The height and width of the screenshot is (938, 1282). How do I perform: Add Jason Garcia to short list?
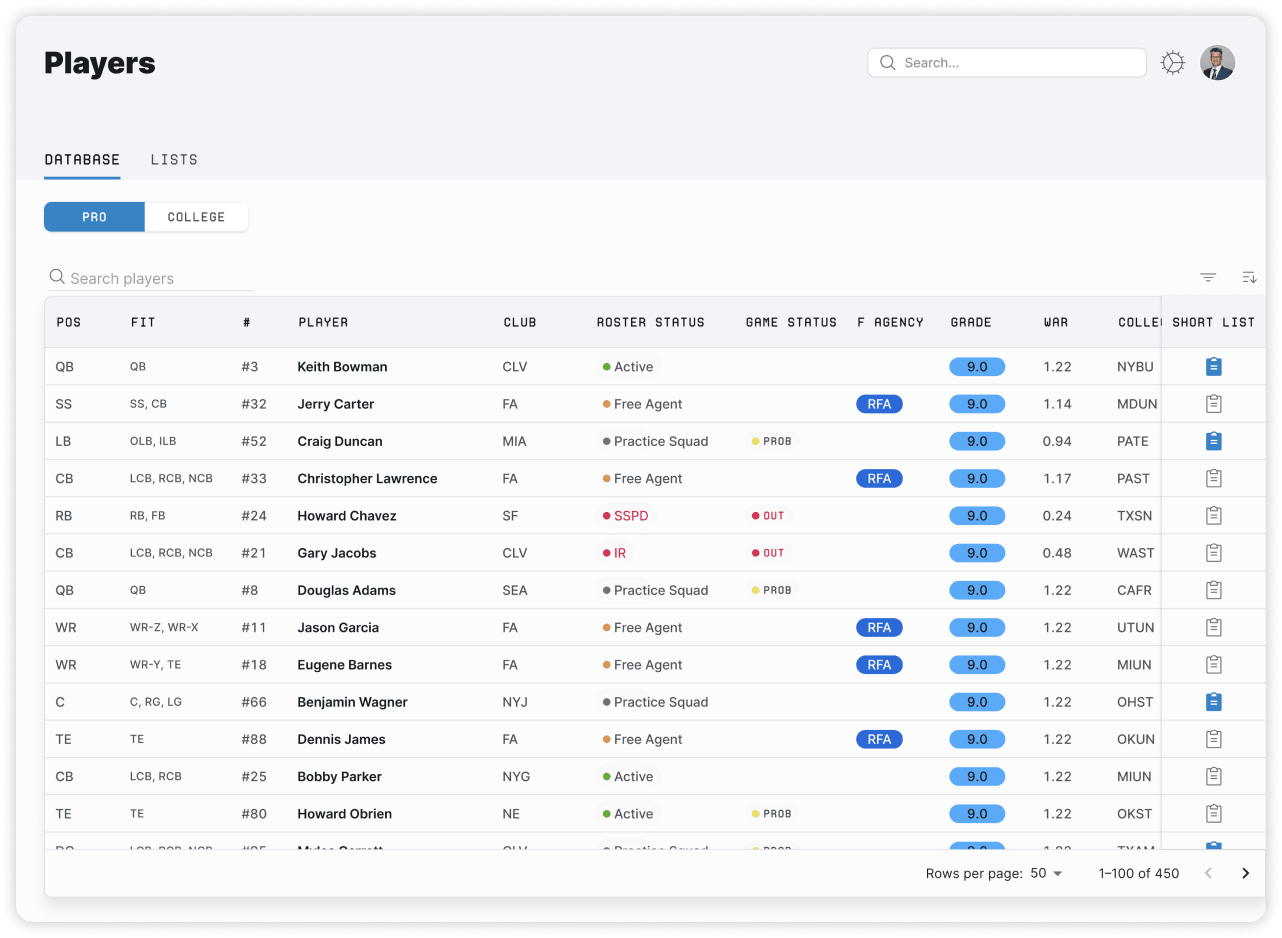pyautogui.click(x=1213, y=627)
